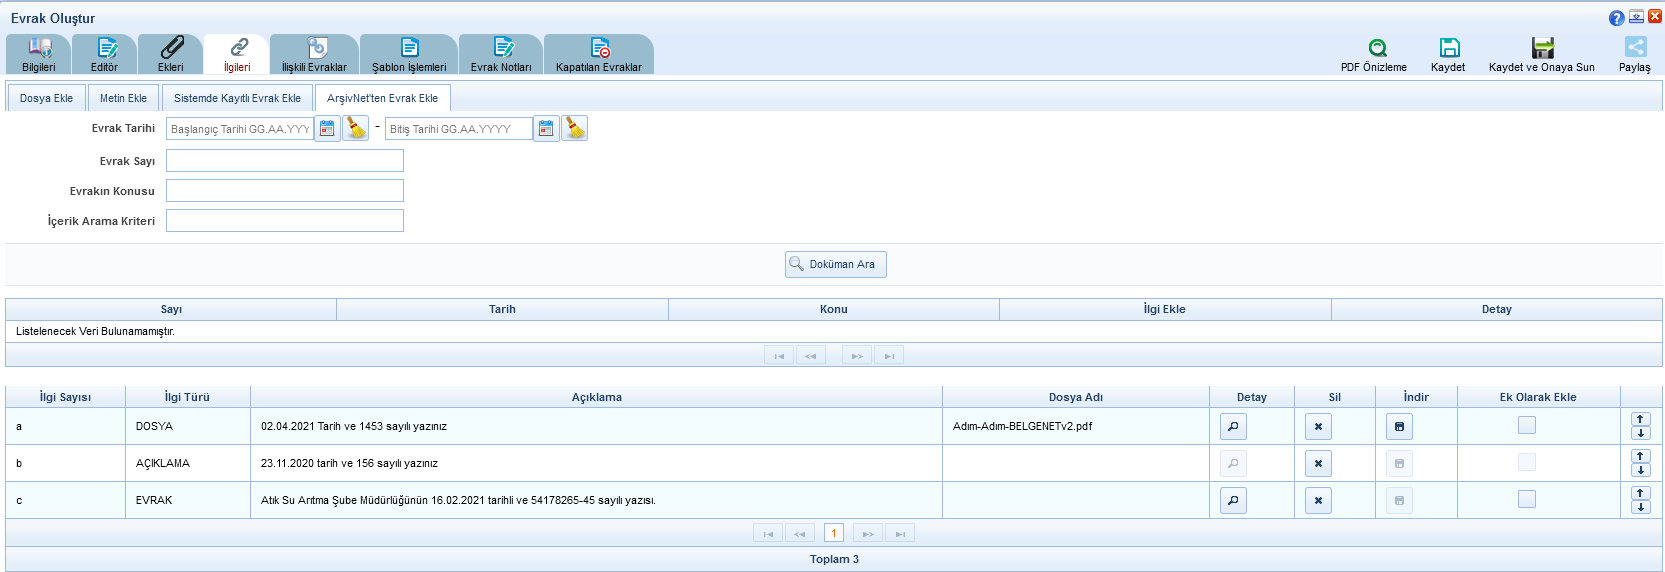Clear end date with broom icon

[x=575, y=128]
